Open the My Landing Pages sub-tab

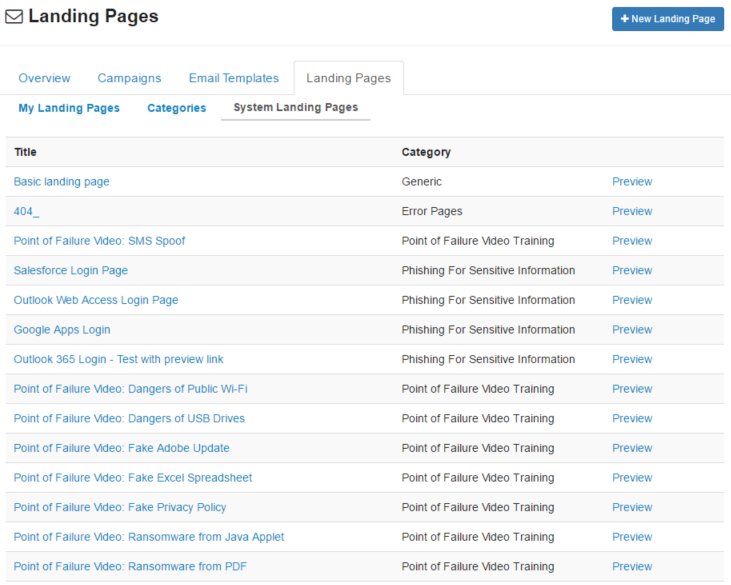(69, 108)
